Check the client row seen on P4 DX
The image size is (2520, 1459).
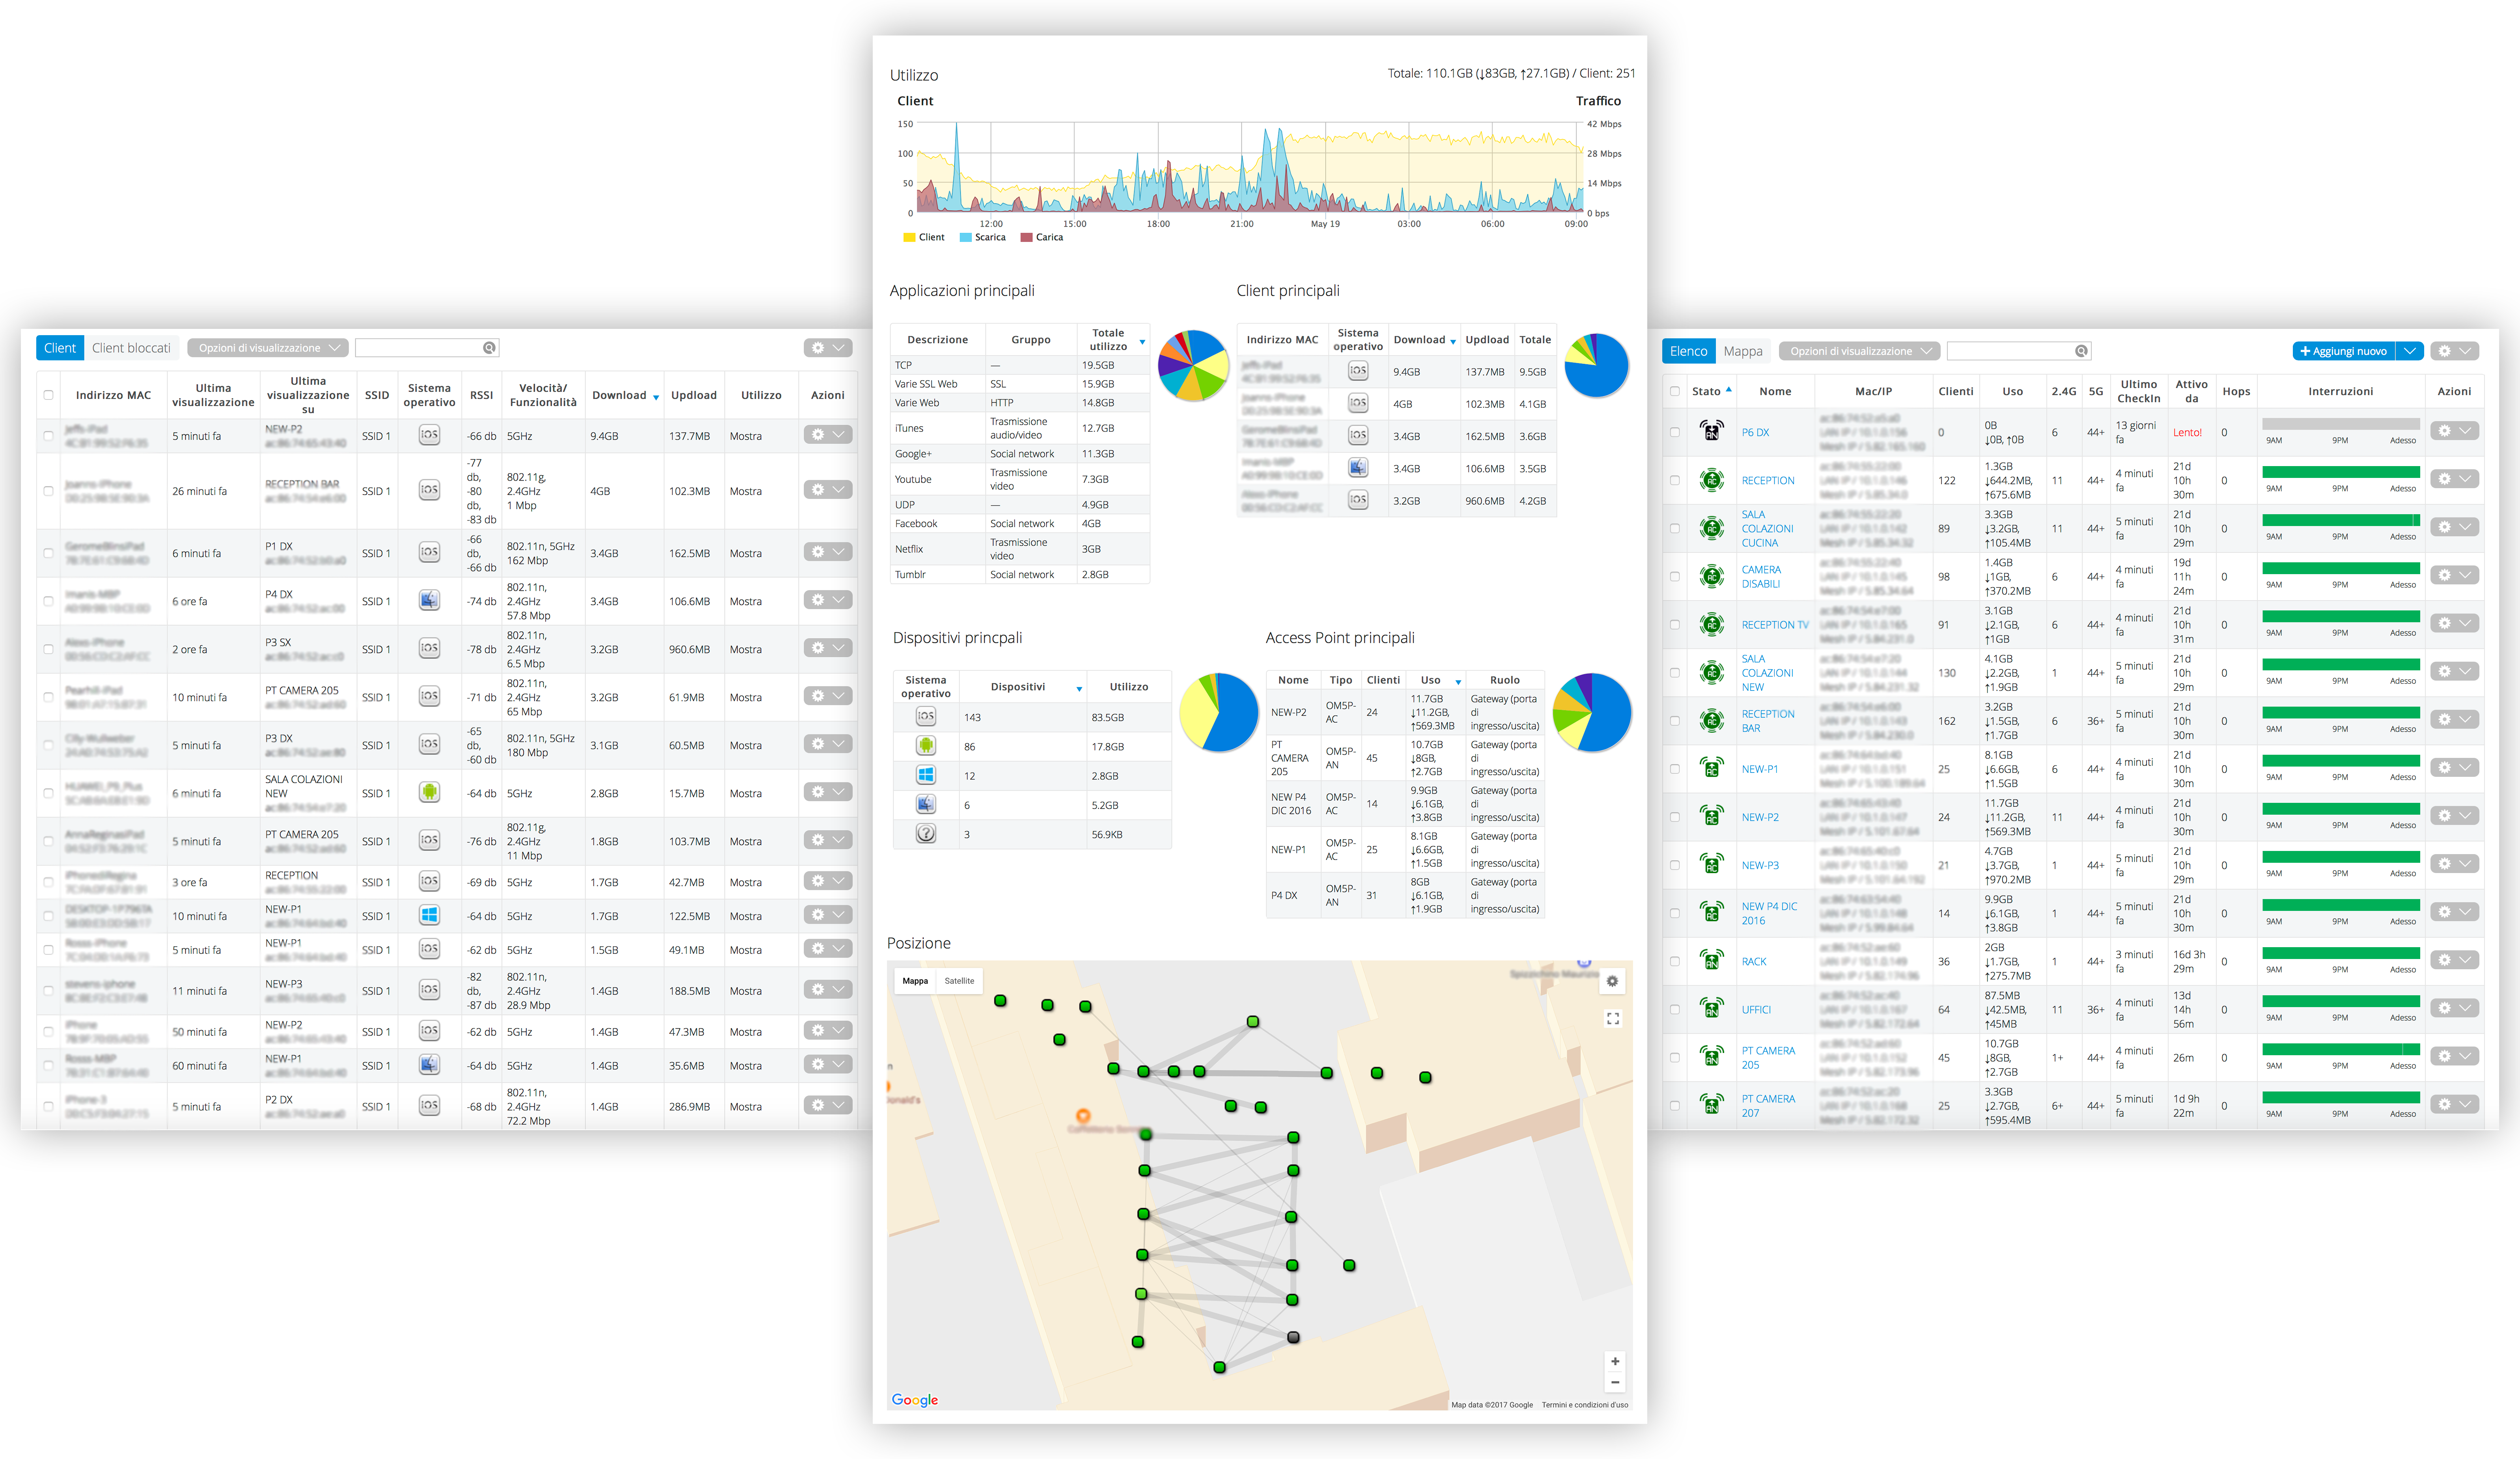tap(48, 601)
